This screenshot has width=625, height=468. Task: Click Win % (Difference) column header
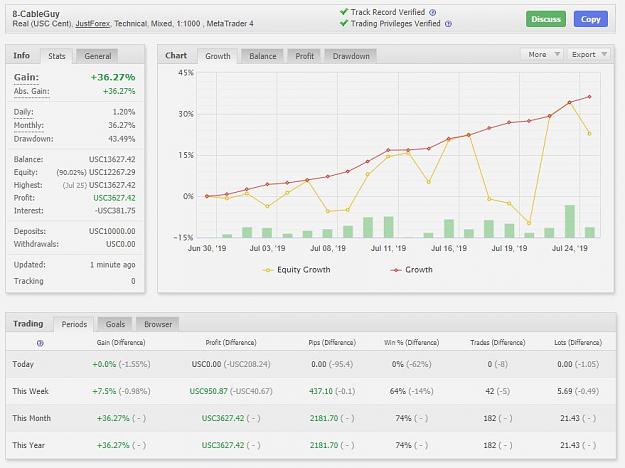tap(411, 343)
